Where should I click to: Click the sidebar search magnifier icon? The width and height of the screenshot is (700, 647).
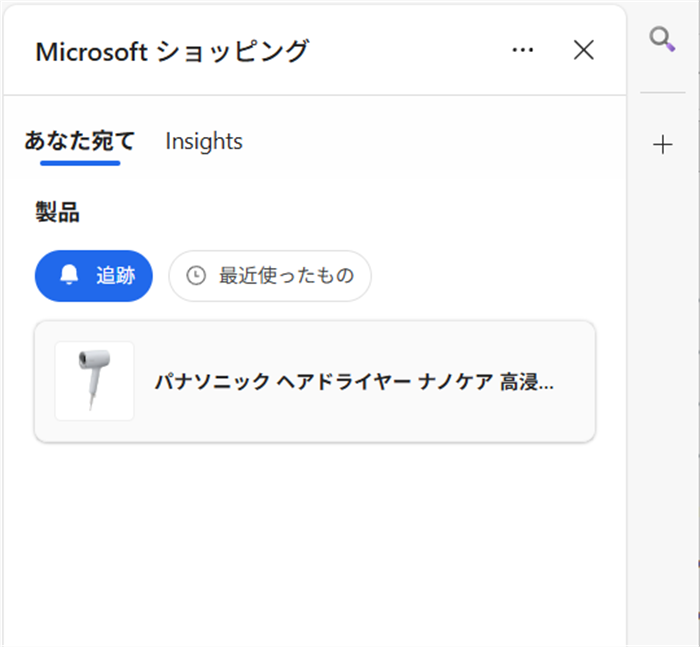(662, 39)
